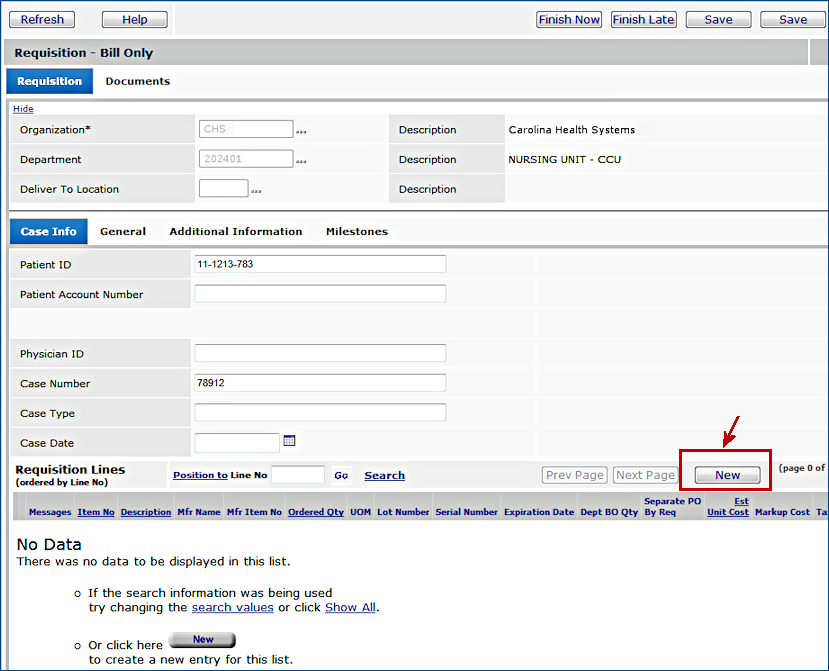
Task: Focus the Patient Account Number field
Action: pos(320,294)
